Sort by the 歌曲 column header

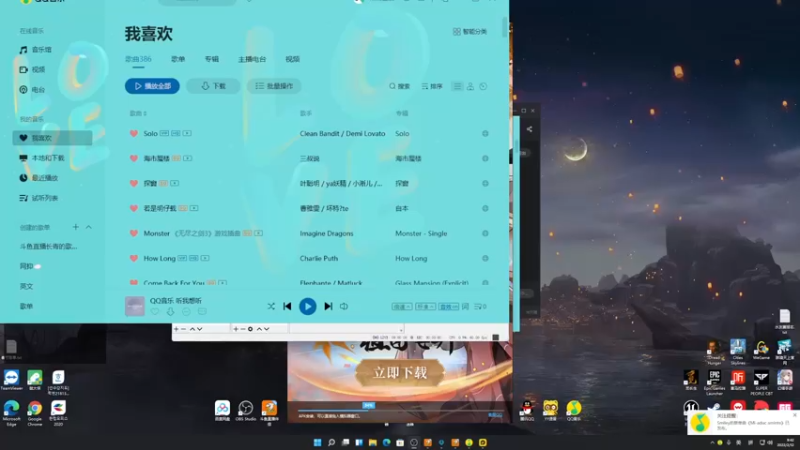click(138, 113)
